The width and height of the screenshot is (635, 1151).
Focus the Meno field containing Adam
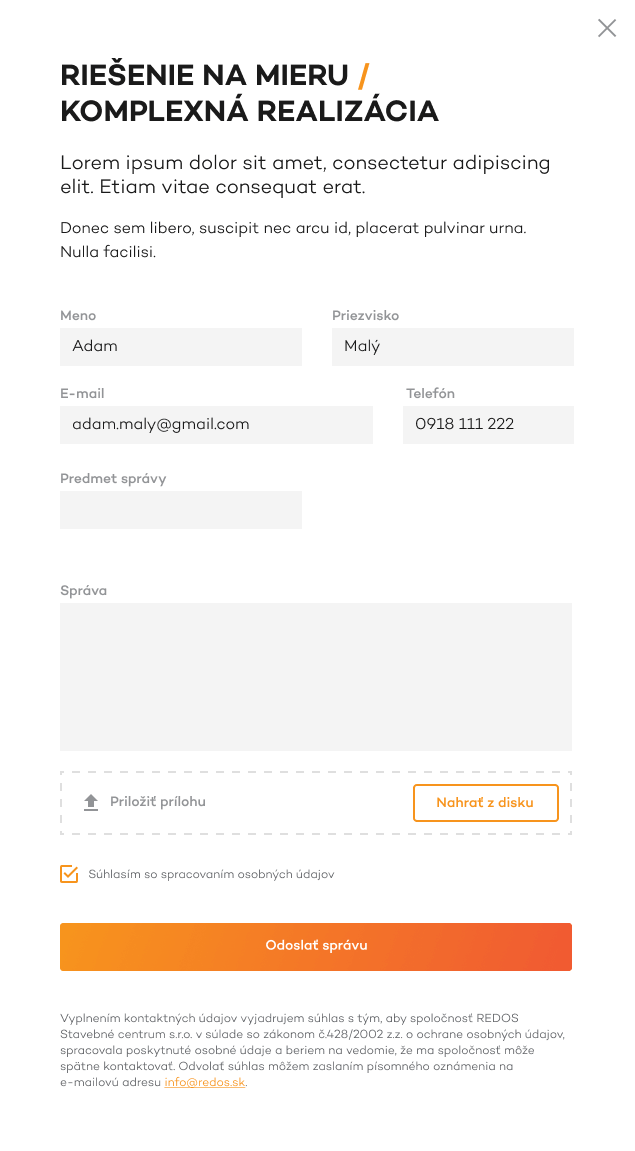coord(181,346)
